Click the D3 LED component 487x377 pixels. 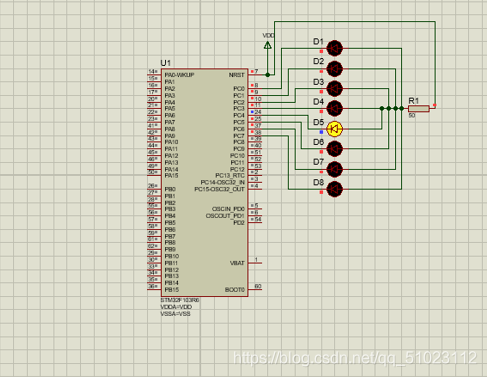(x=334, y=89)
